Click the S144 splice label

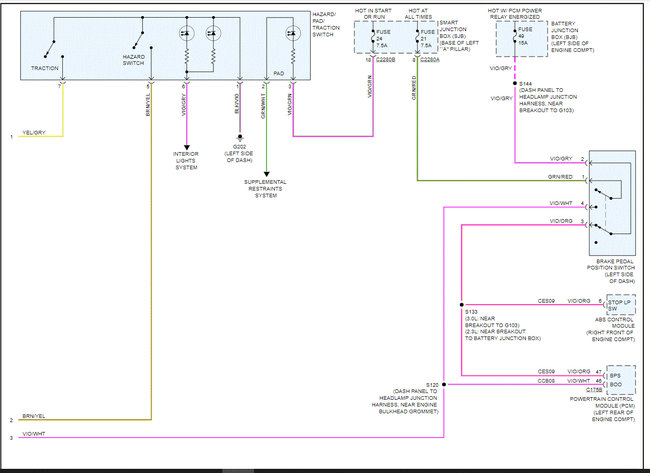(x=525, y=84)
